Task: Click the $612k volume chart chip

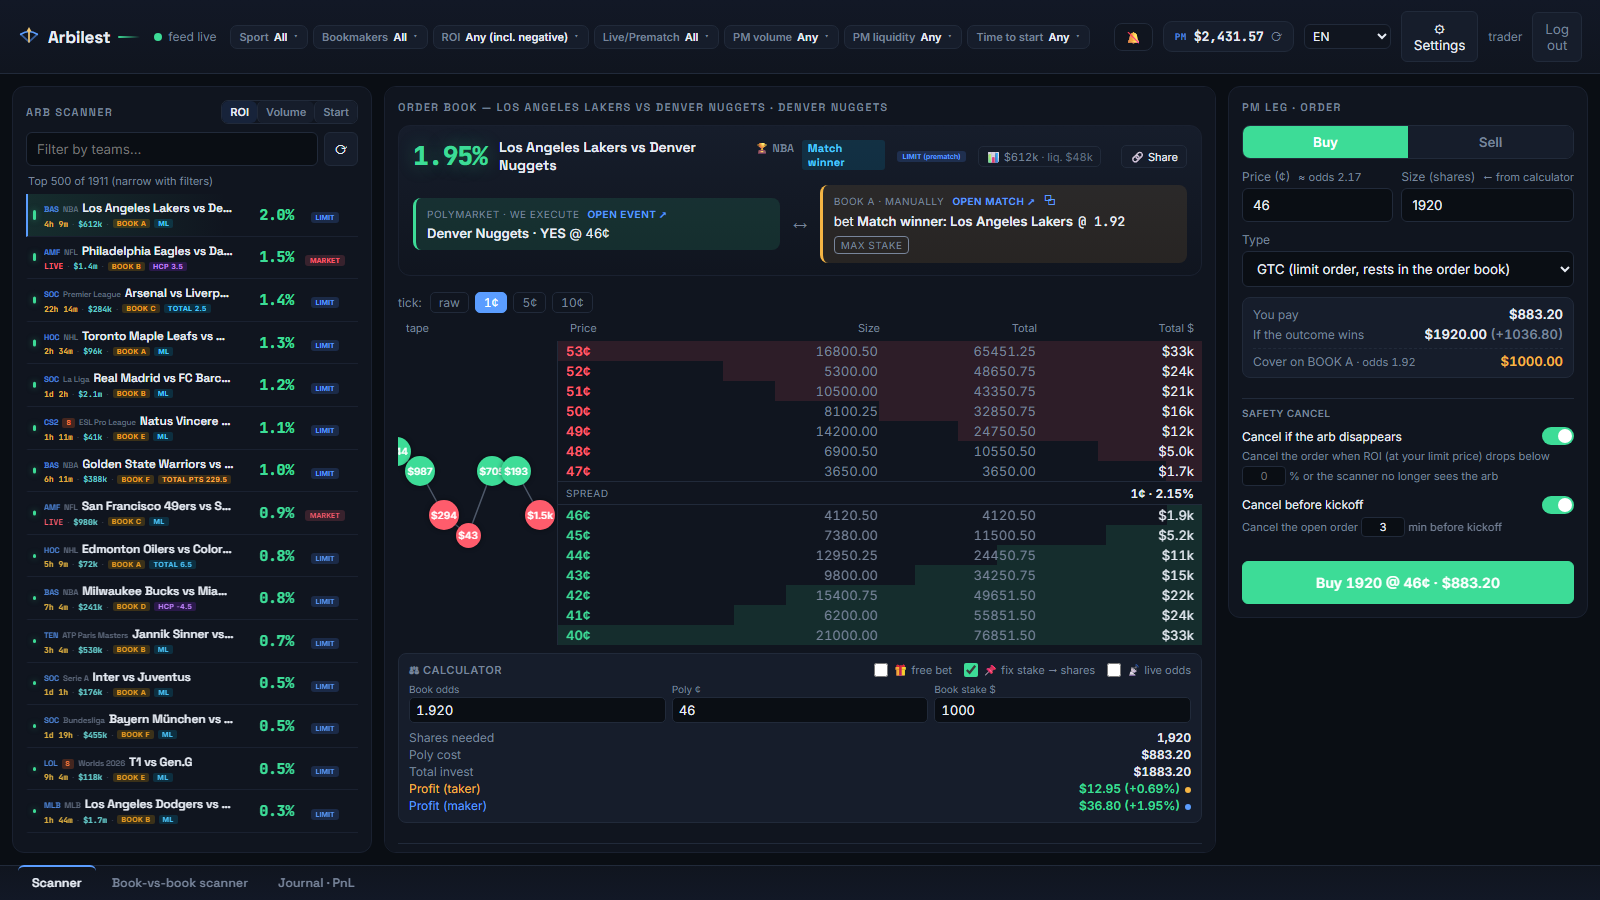Action: [x=1040, y=157]
